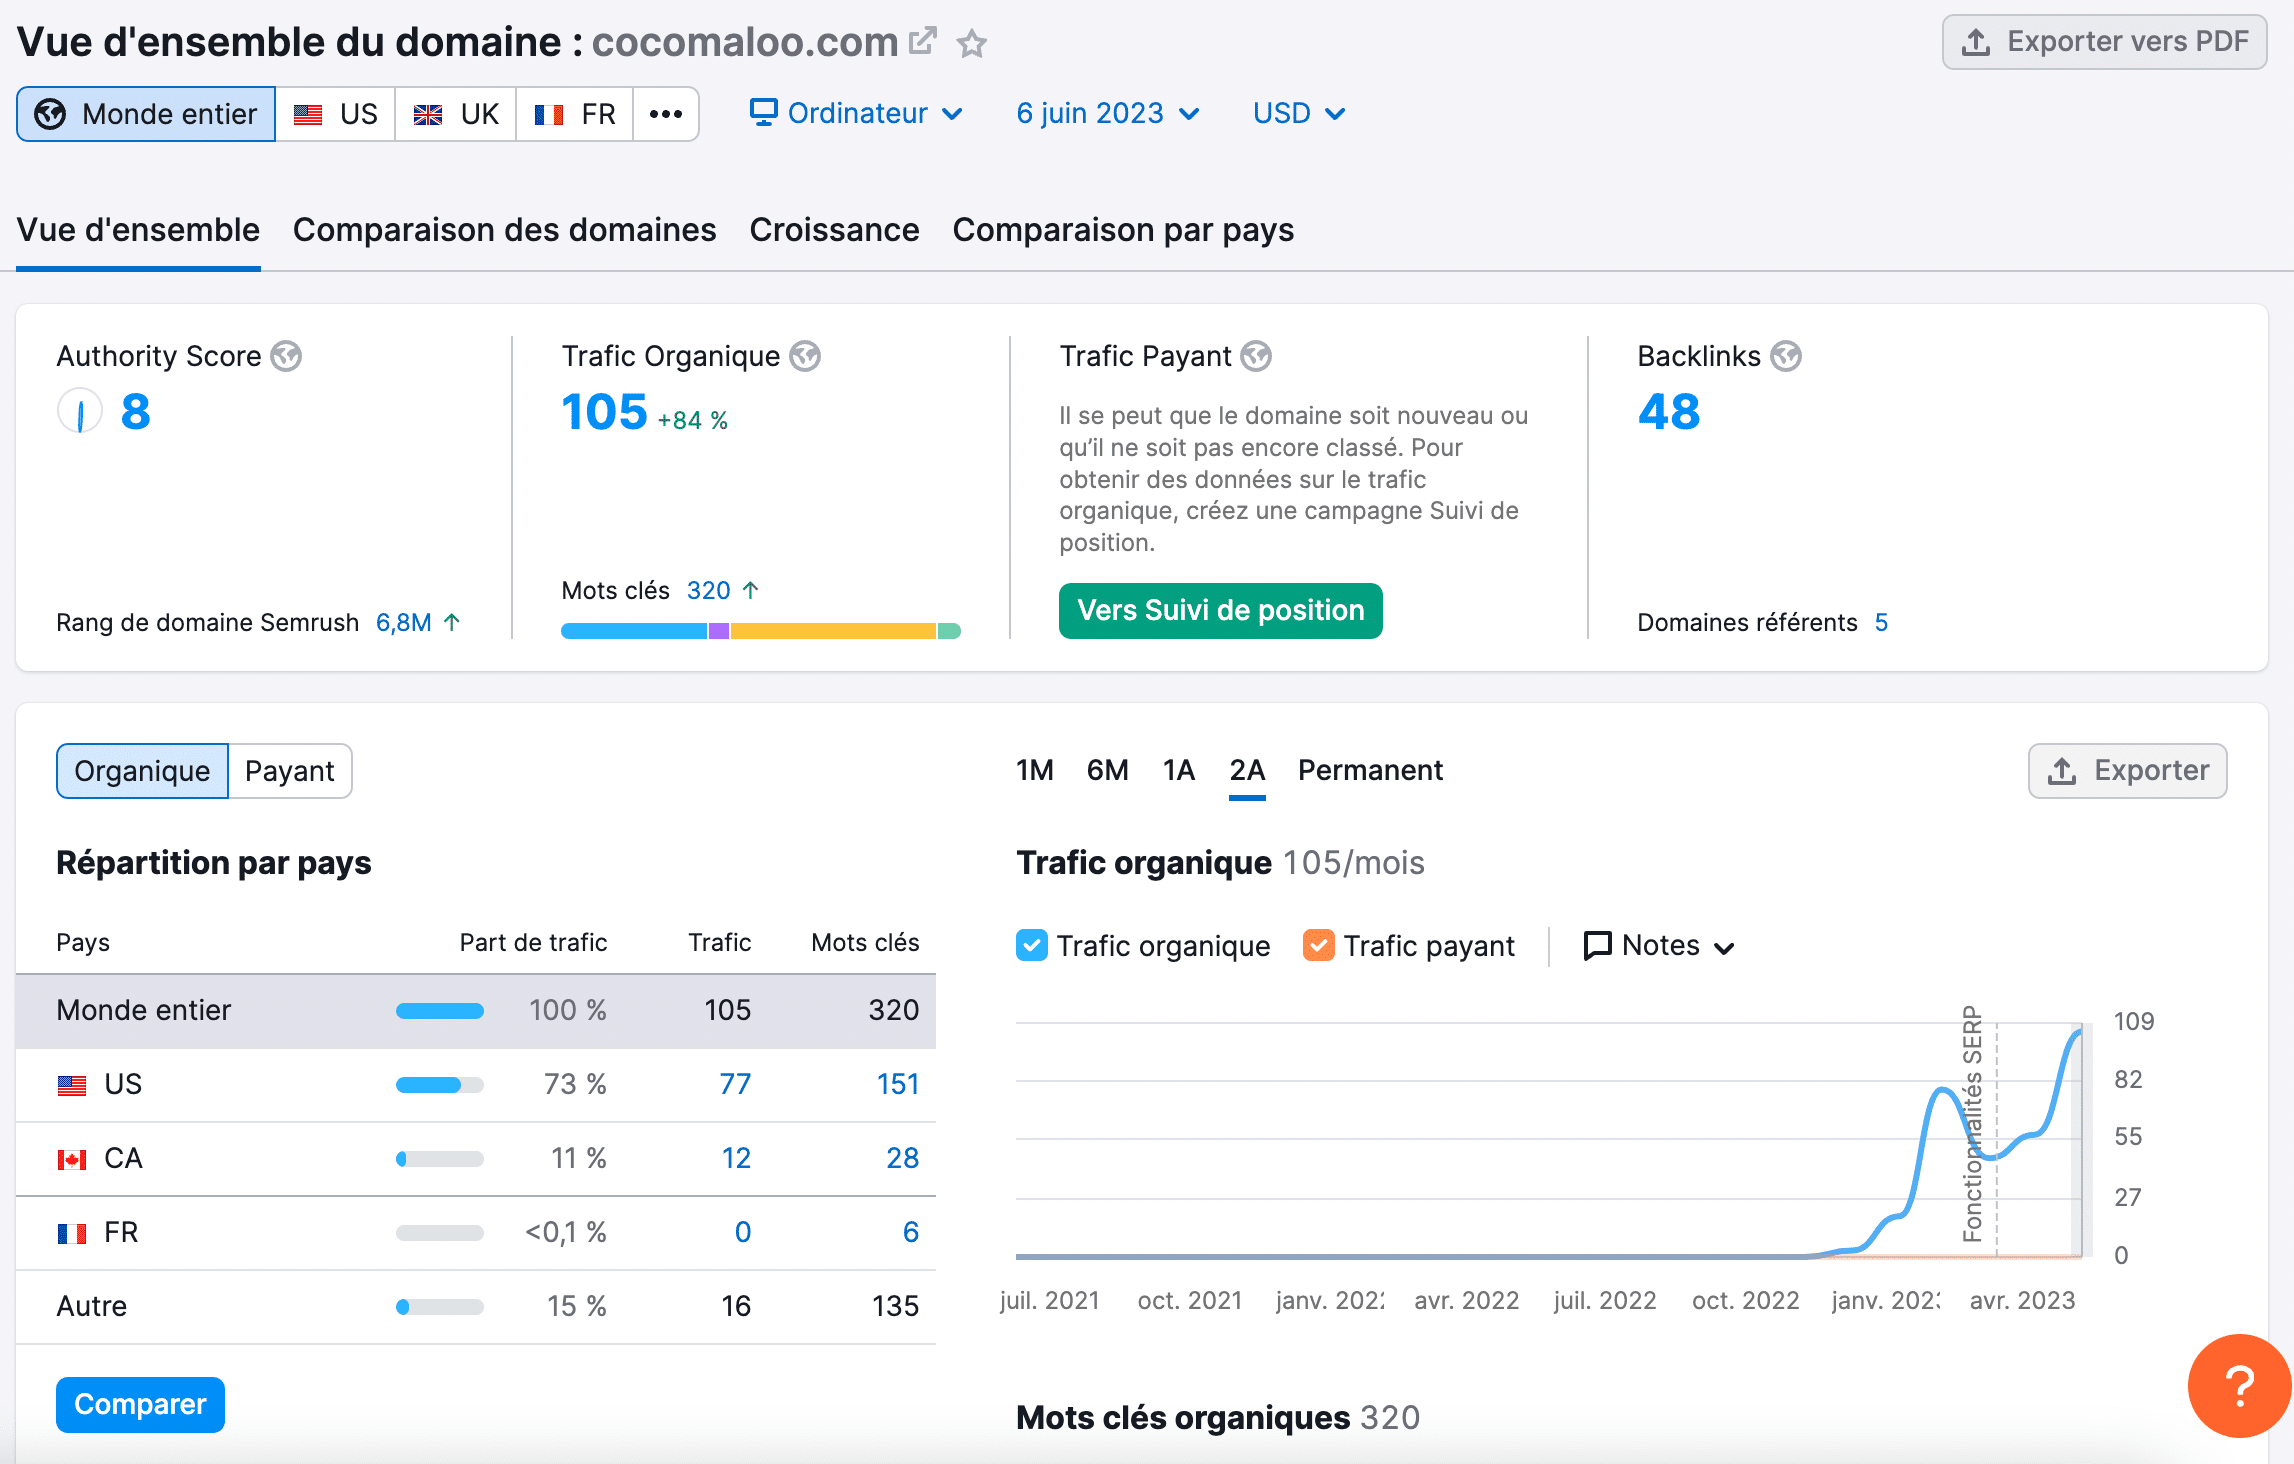Select 6M time range

pos(1108,770)
